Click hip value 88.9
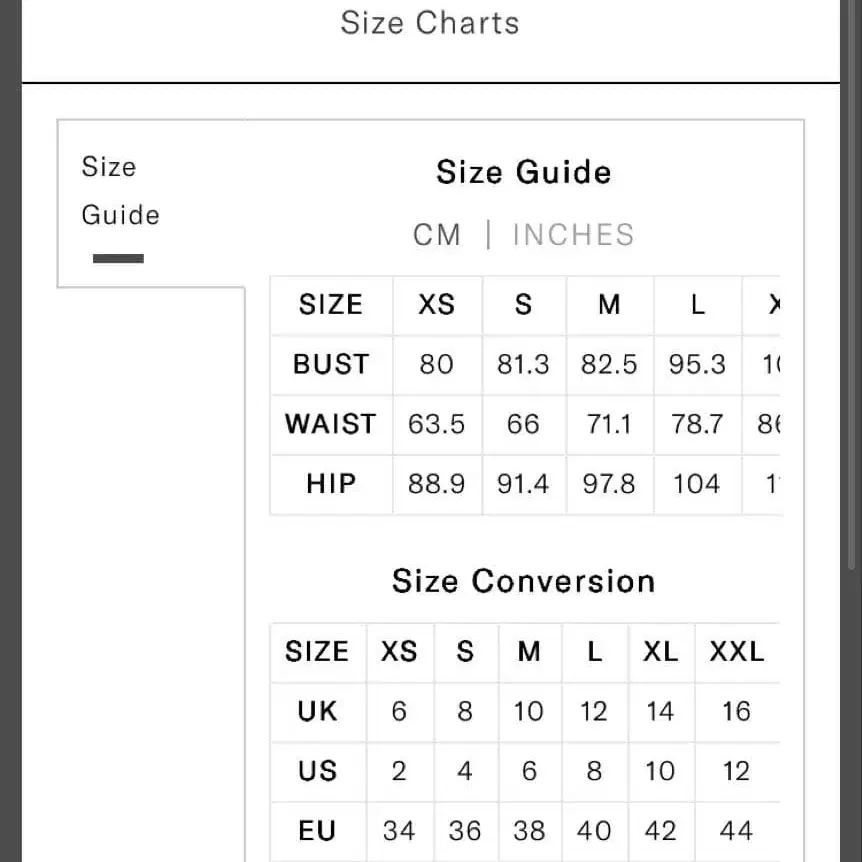The image size is (862, 862). pos(436,484)
